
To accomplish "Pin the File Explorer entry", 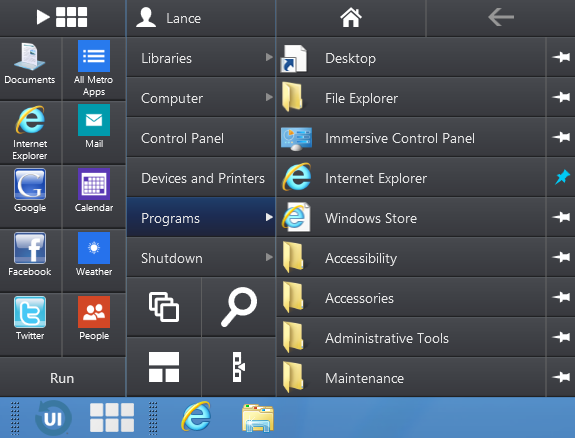I will [x=561, y=97].
